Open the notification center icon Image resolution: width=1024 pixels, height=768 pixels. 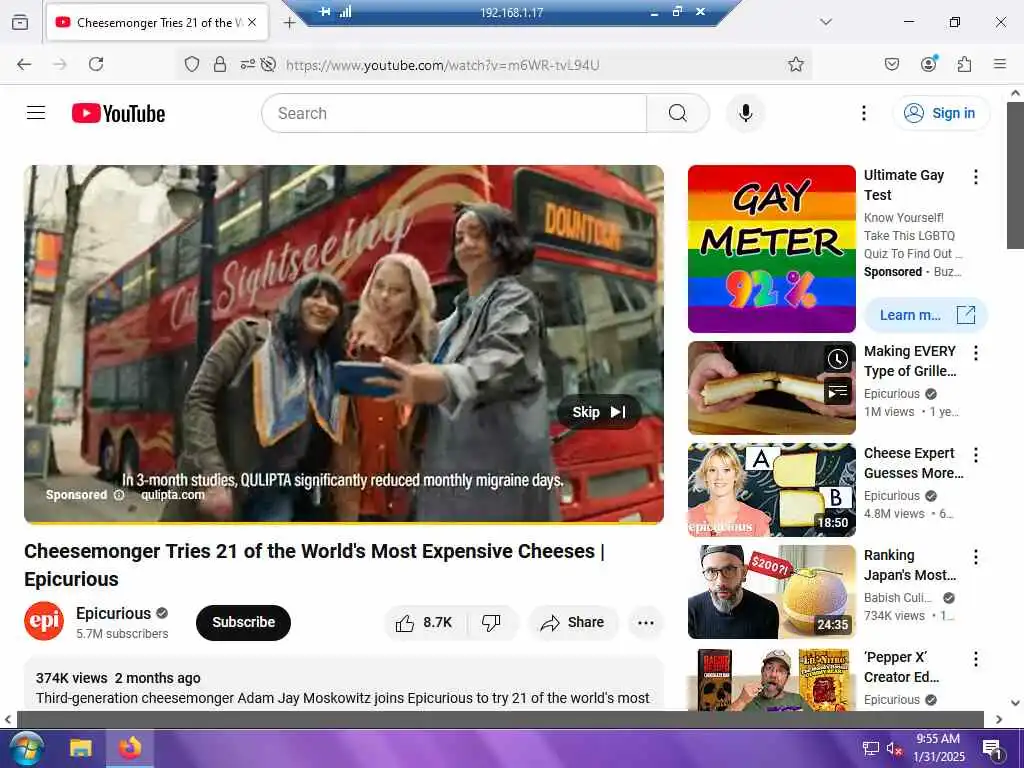(x=993, y=749)
